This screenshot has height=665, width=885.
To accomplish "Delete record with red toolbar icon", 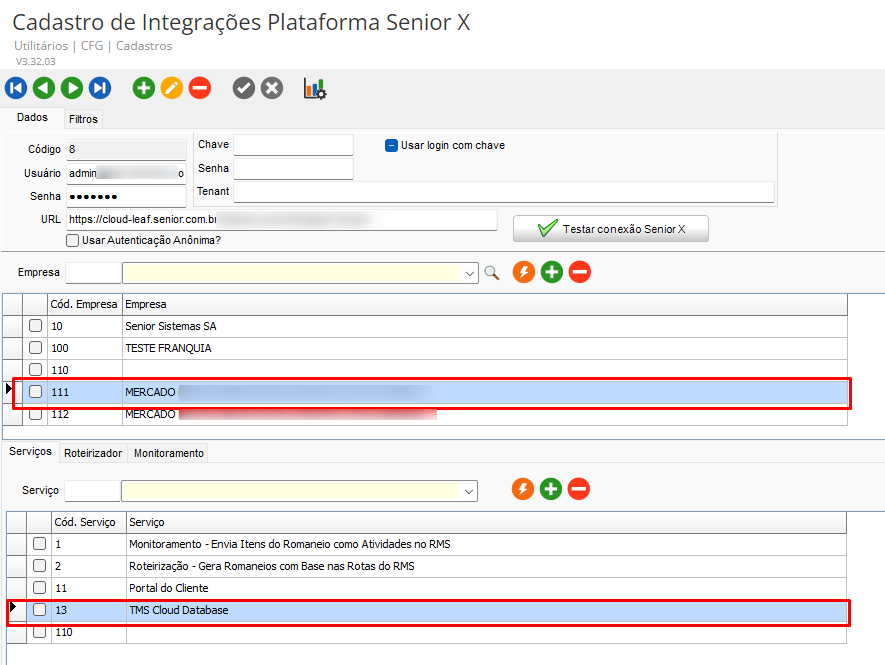I will 200,88.
